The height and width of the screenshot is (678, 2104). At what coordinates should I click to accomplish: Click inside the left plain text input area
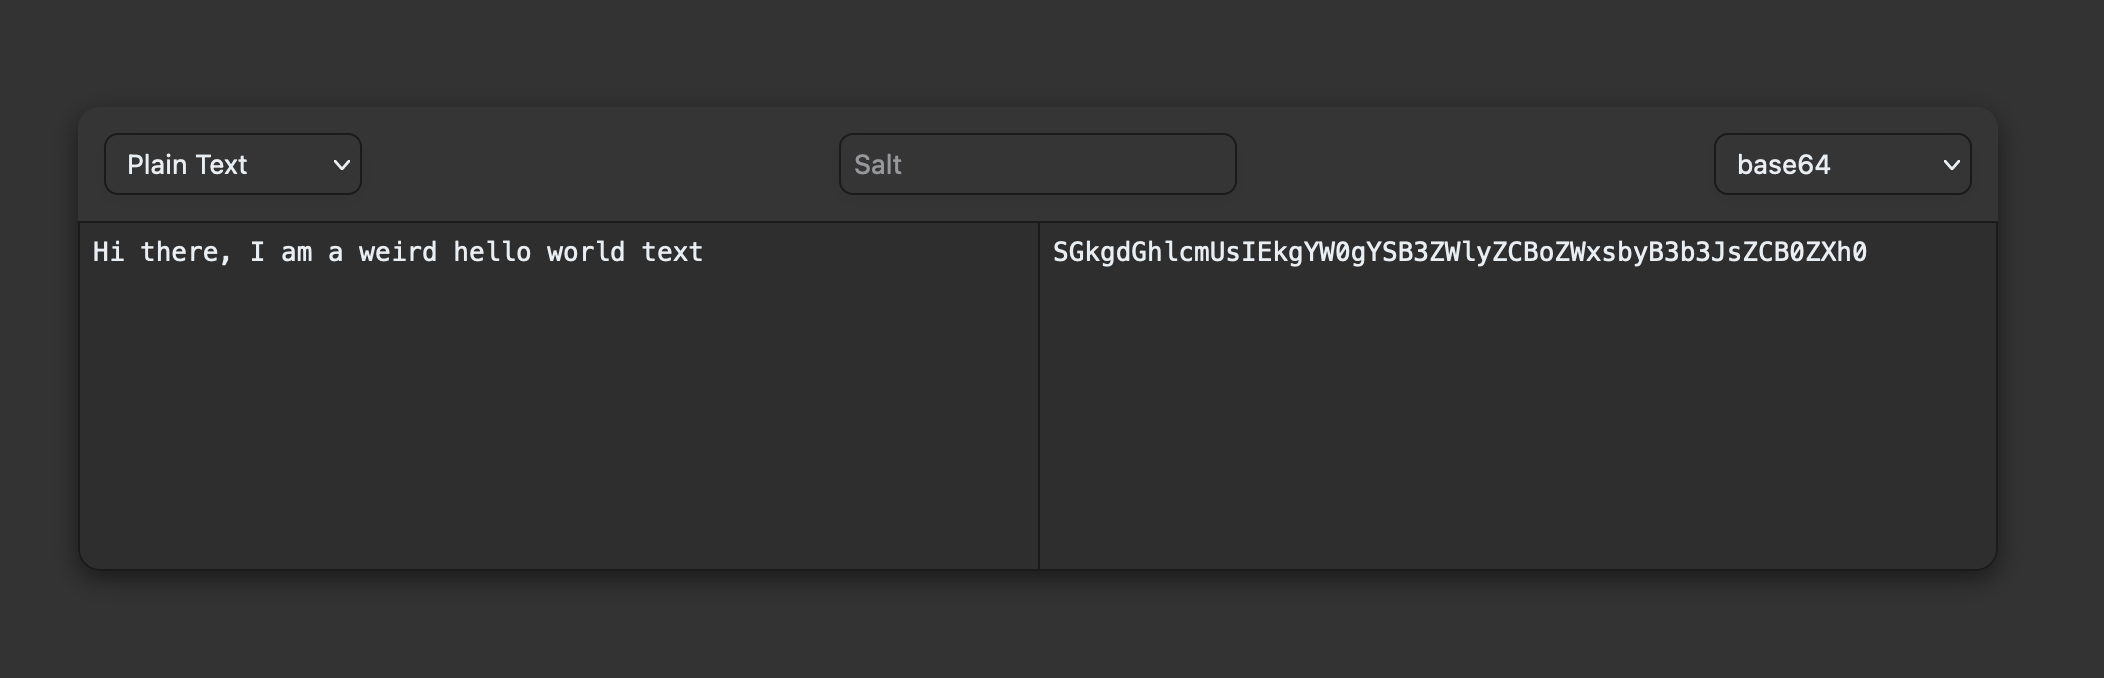pos(559,396)
